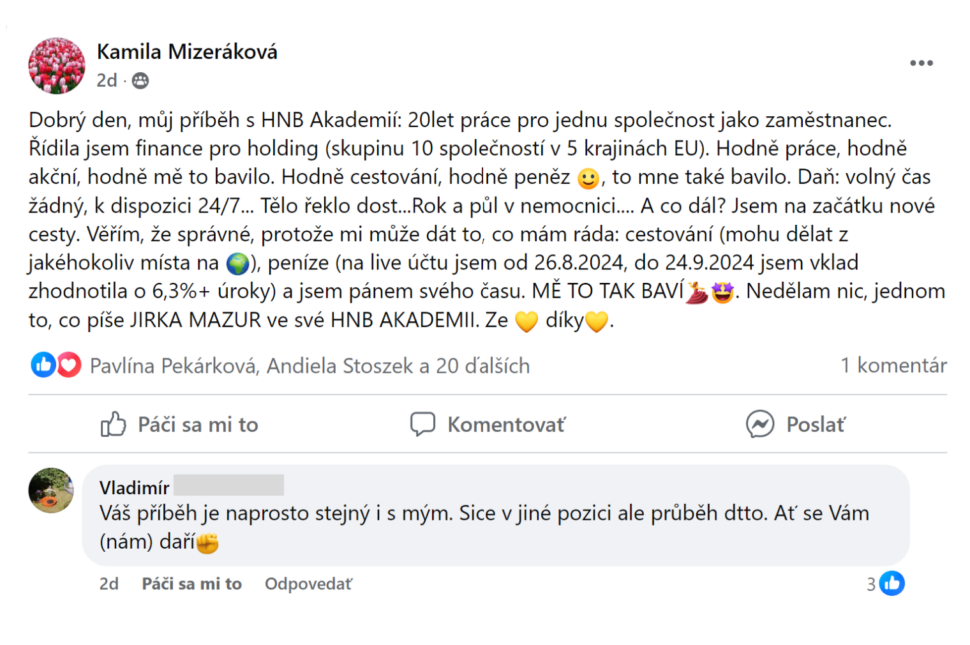Like Vladimír's comment via "Páči sa mi to"
This screenshot has width=970, height=645.
pos(191,583)
